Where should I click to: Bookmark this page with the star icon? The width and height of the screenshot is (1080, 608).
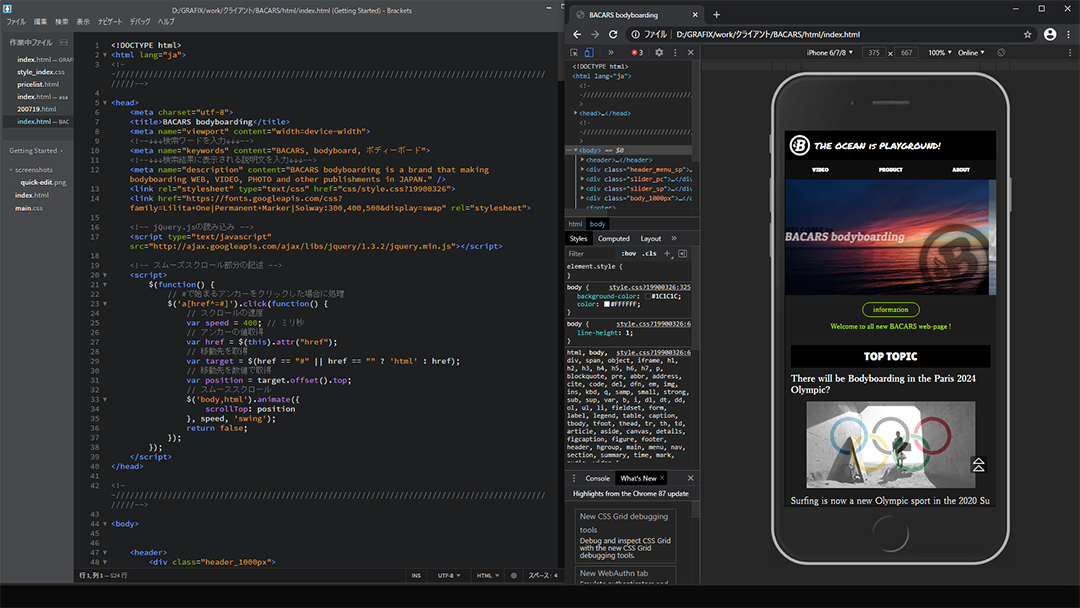pyautogui.click(x=1027, y=34)
